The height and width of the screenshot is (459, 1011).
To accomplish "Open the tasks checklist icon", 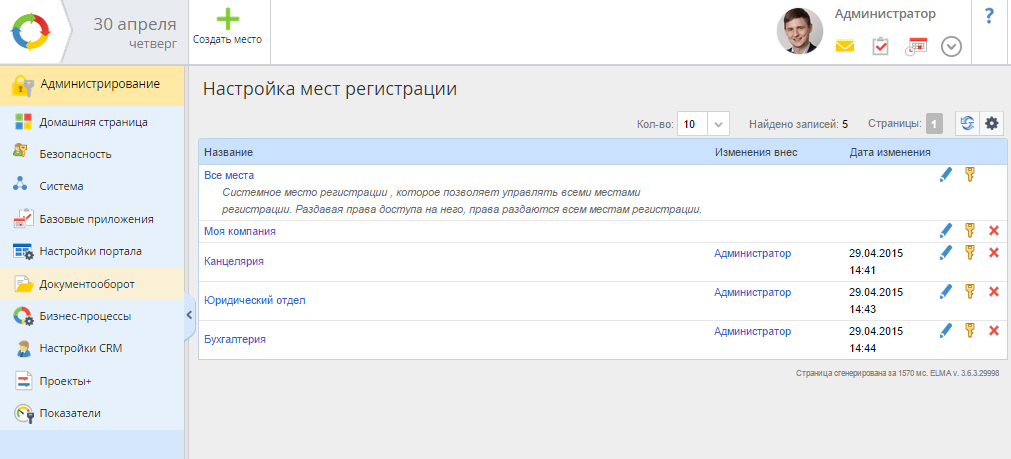I will pos(881,47).
